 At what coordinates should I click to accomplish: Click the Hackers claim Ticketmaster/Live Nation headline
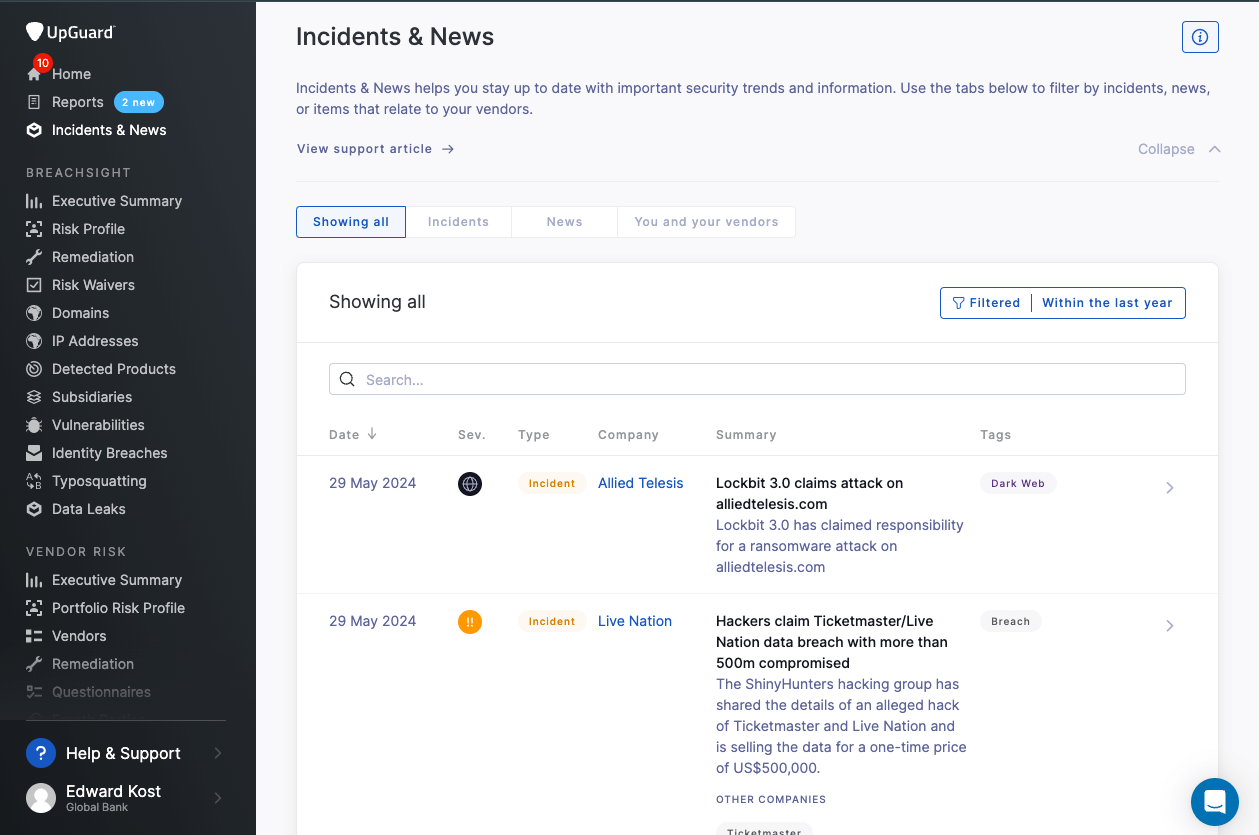click(832, 642)
